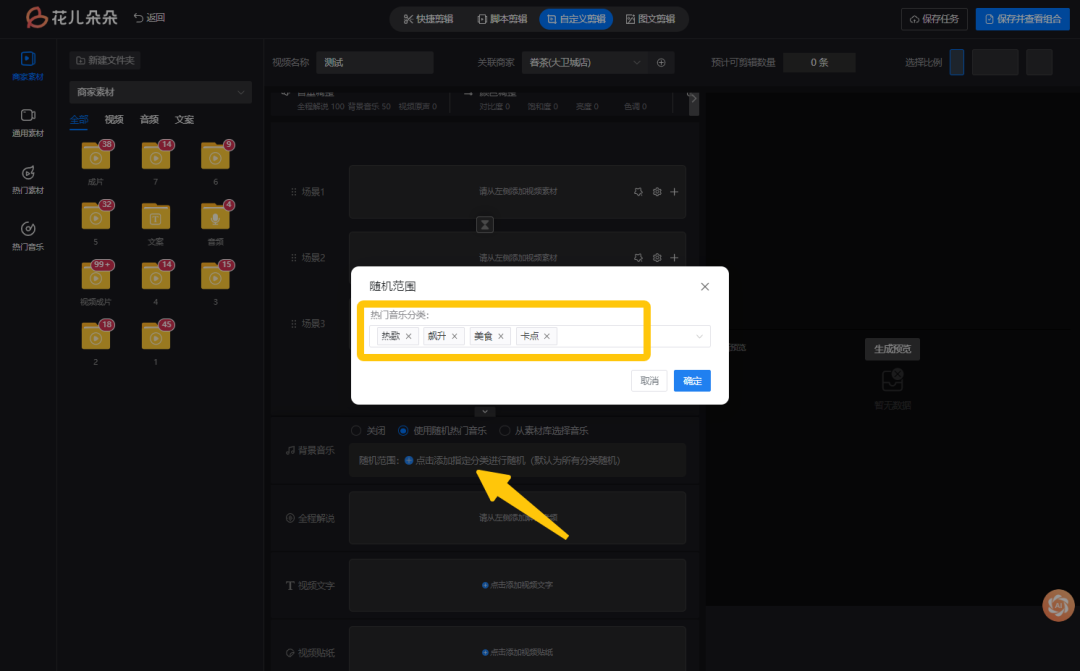Select the 关闭 background music option

click(356, 431)
